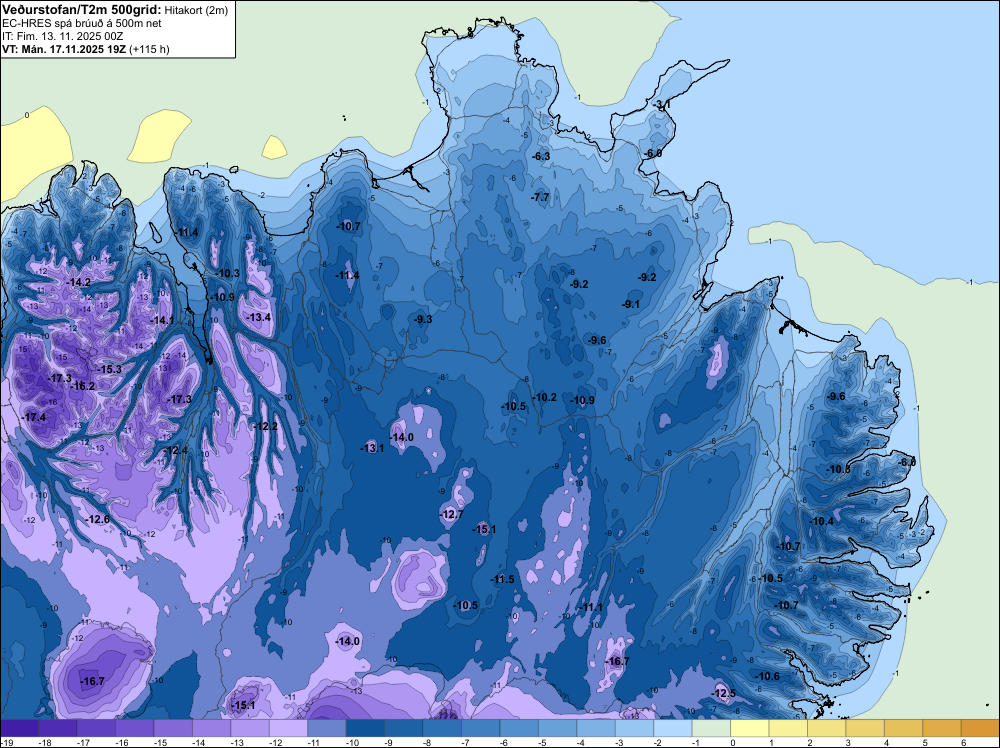Screen dimensions: 1000x748
Task: Select the -7.7 temperature reading
Action: click(x=540, y=197)
